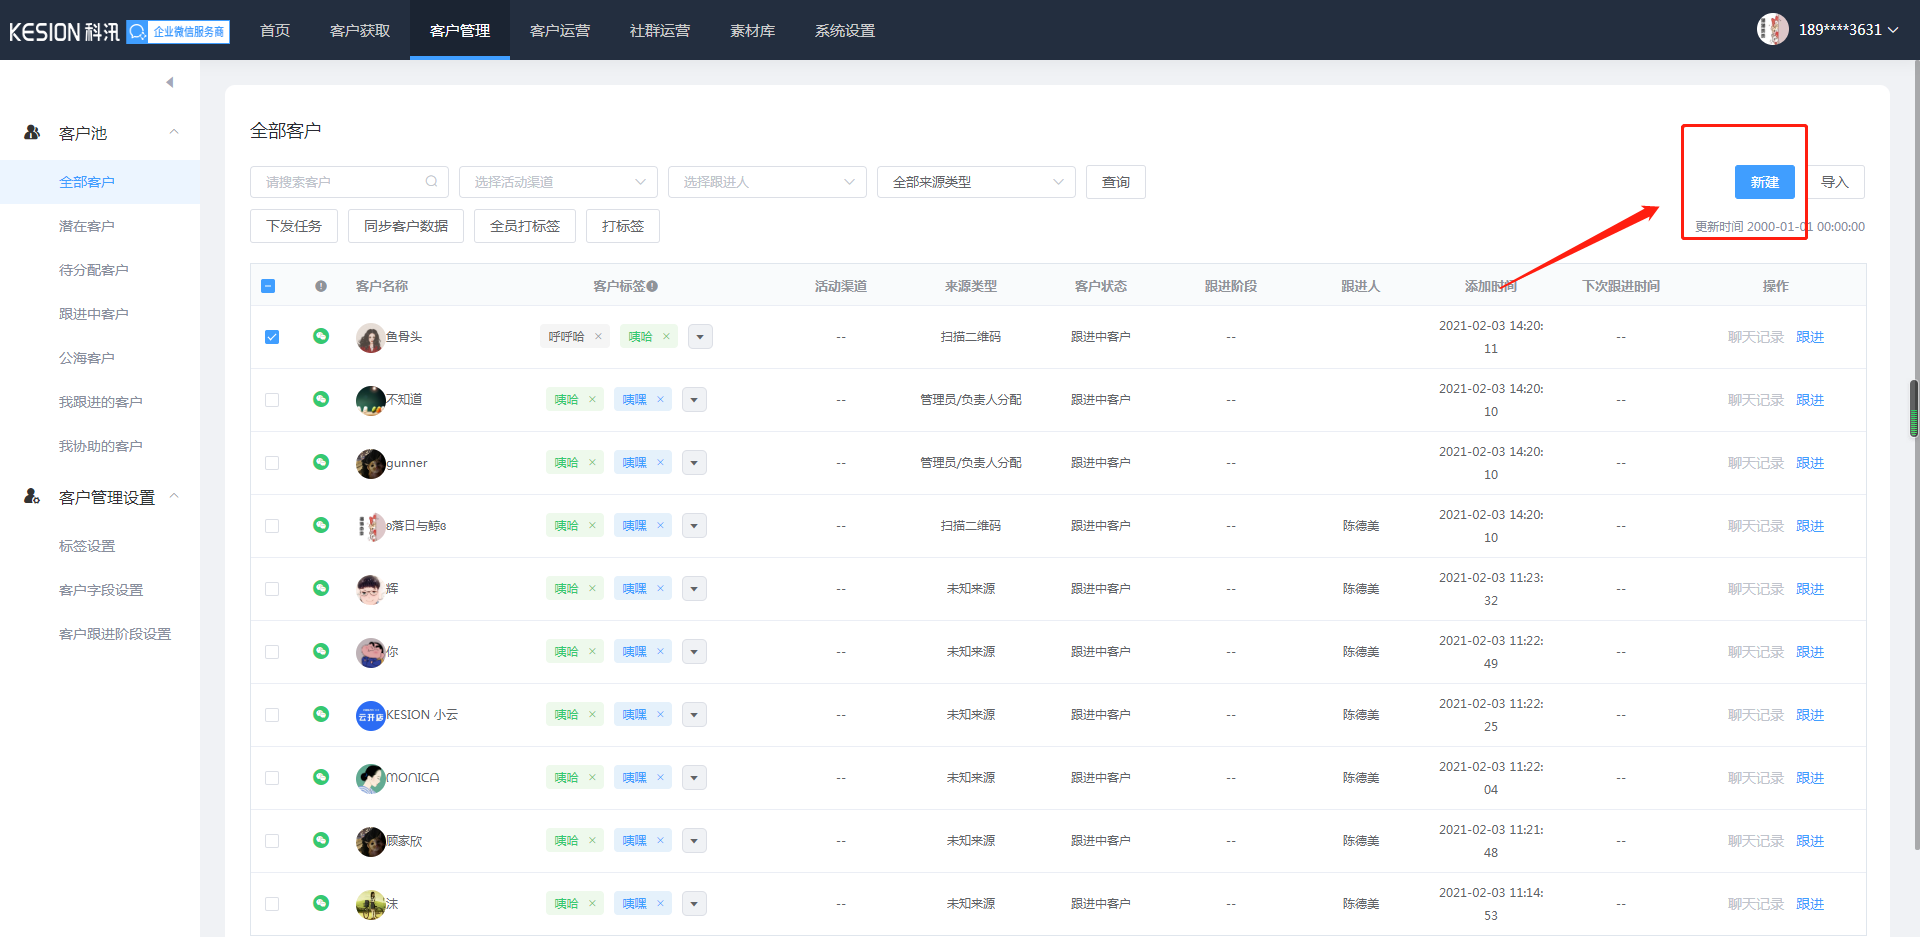Viewport: 1920px width, 937px height.
Task: Click the user profile avatar in top bar
Action: [1772, 29]
